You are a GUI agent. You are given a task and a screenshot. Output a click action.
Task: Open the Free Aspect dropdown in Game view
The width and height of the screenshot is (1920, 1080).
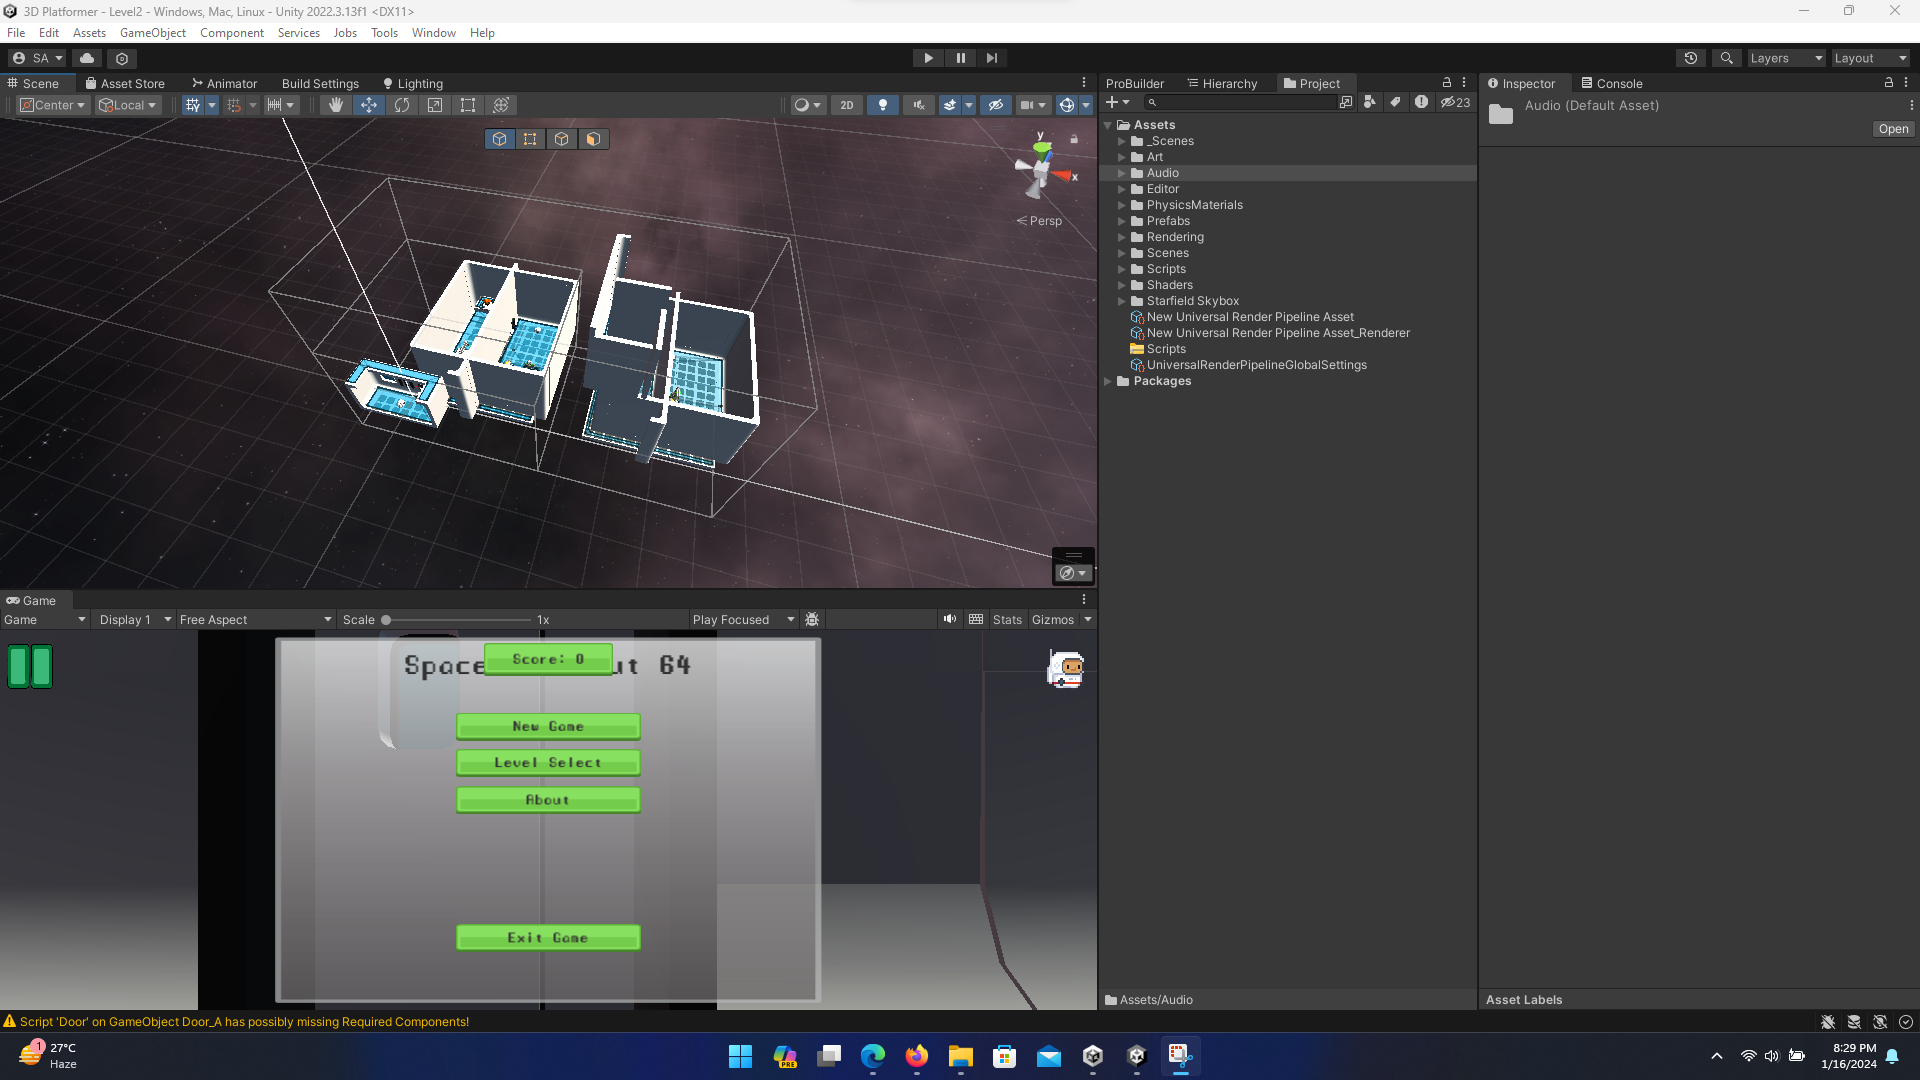[x=255, y=619]
